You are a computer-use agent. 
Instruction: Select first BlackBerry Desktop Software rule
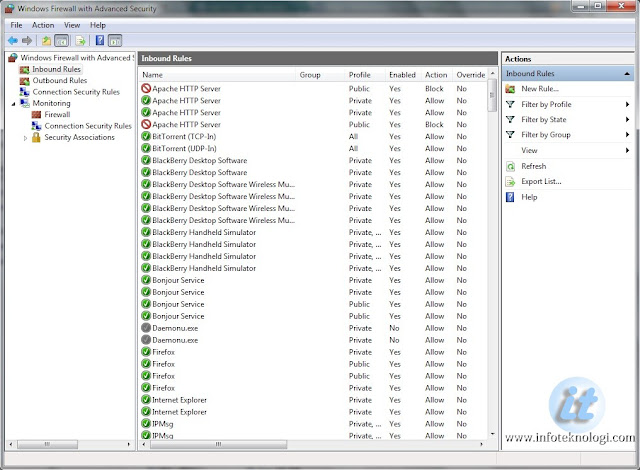pyautogui.click(x=313, y=160)
